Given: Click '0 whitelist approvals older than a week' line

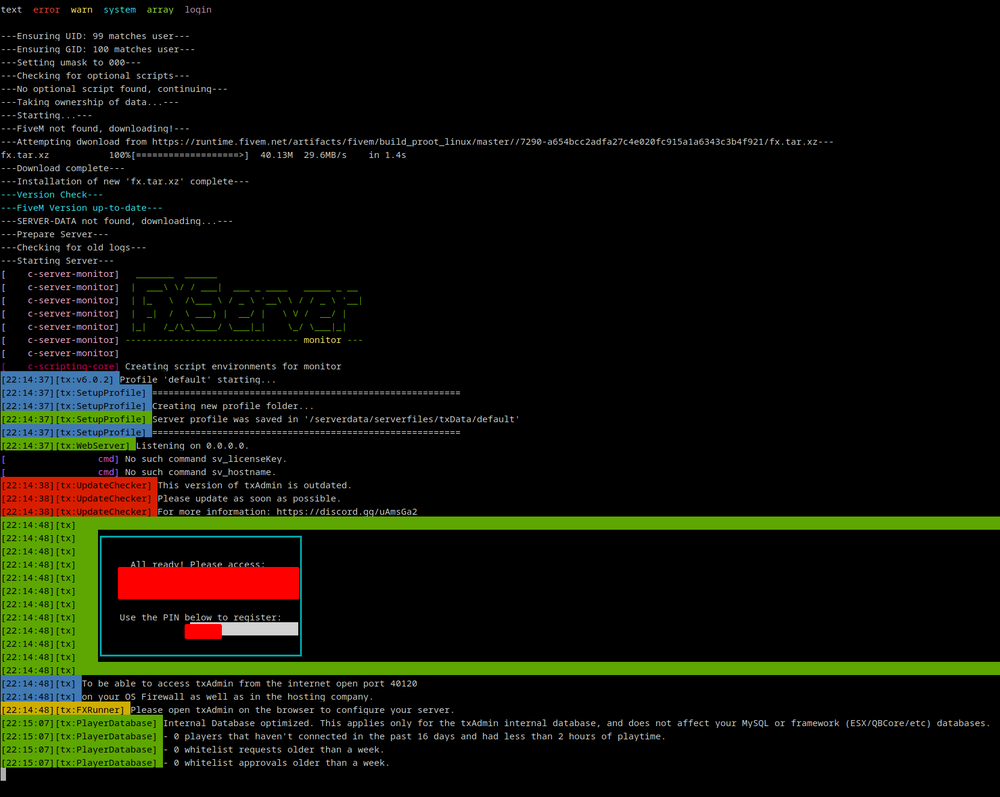Looking at the screenshot, I should 276,763.
